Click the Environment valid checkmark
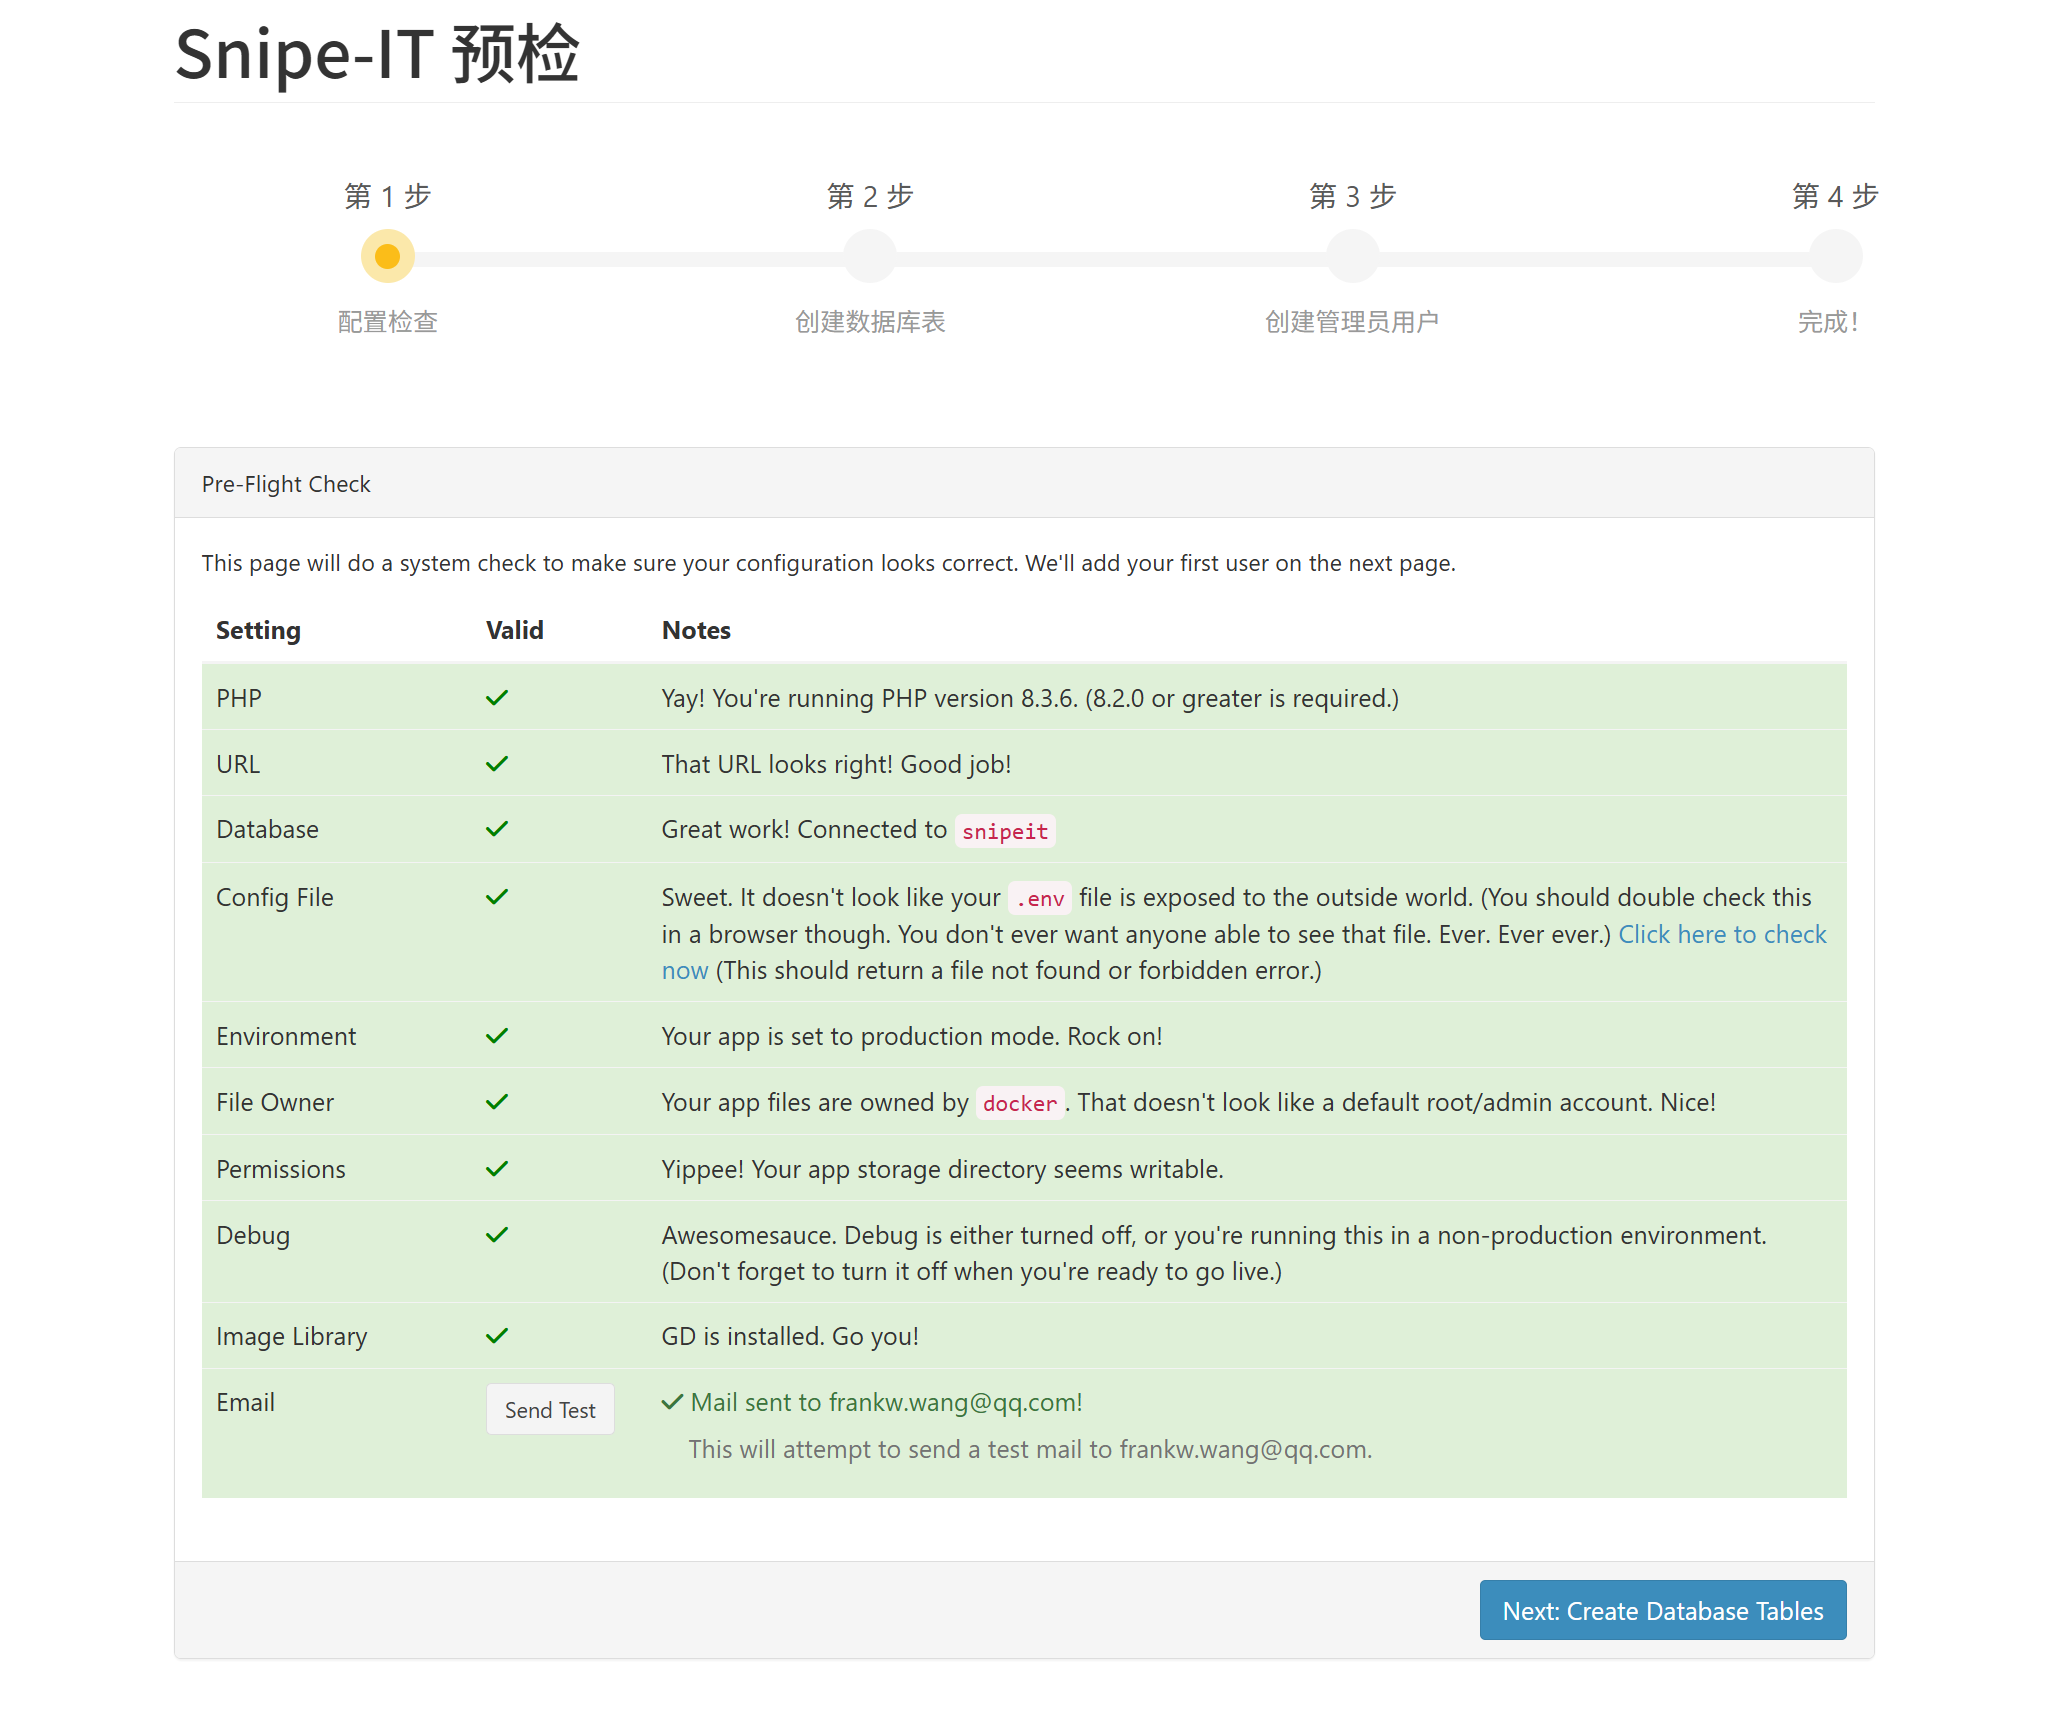The width and height of the screenshot is (2063, 1711). pyautogui.click(x=496, y=1035)
